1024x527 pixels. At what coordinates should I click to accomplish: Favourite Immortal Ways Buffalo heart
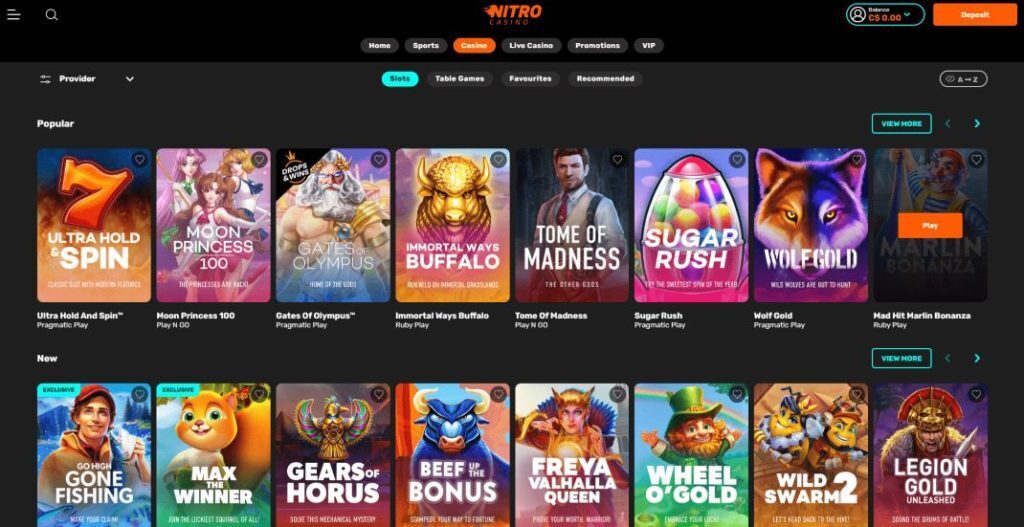[498, 160]
